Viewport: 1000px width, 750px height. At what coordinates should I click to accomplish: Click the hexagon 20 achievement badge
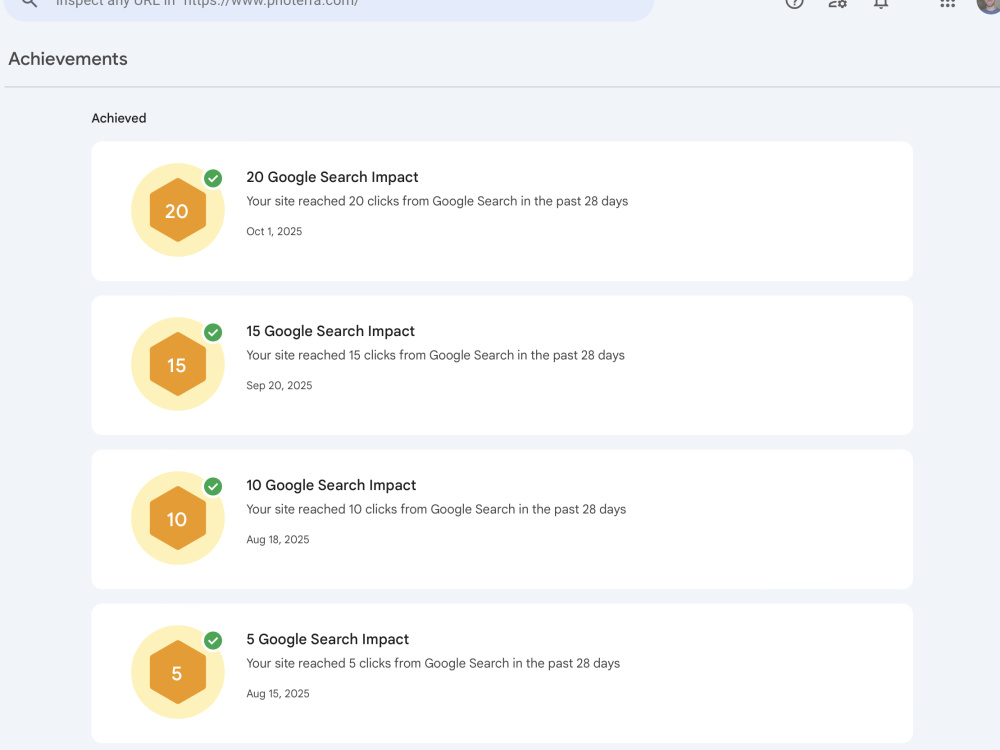177,210
